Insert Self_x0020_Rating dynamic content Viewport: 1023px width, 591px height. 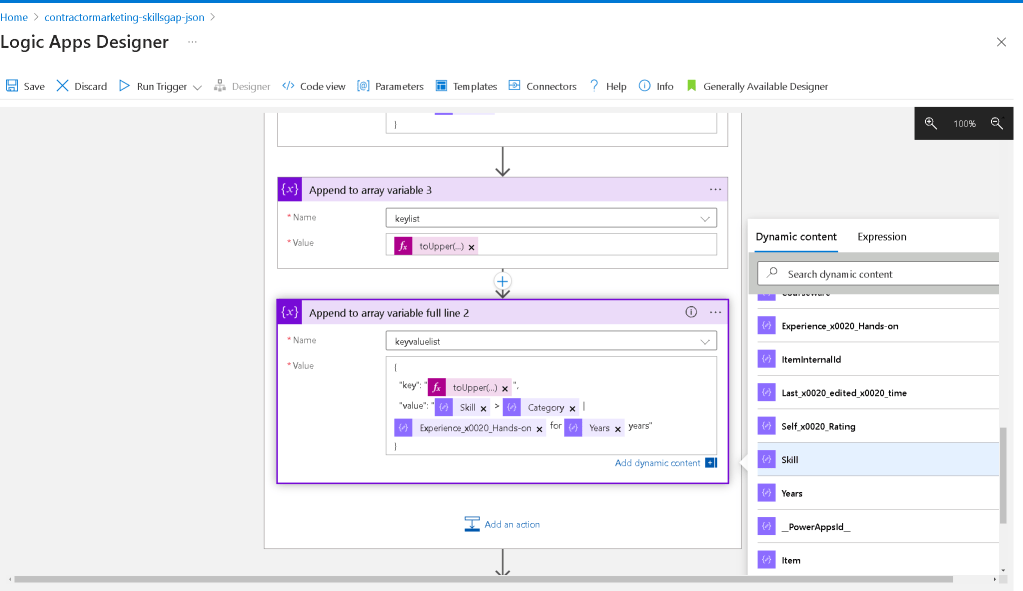tap(878, 426)
